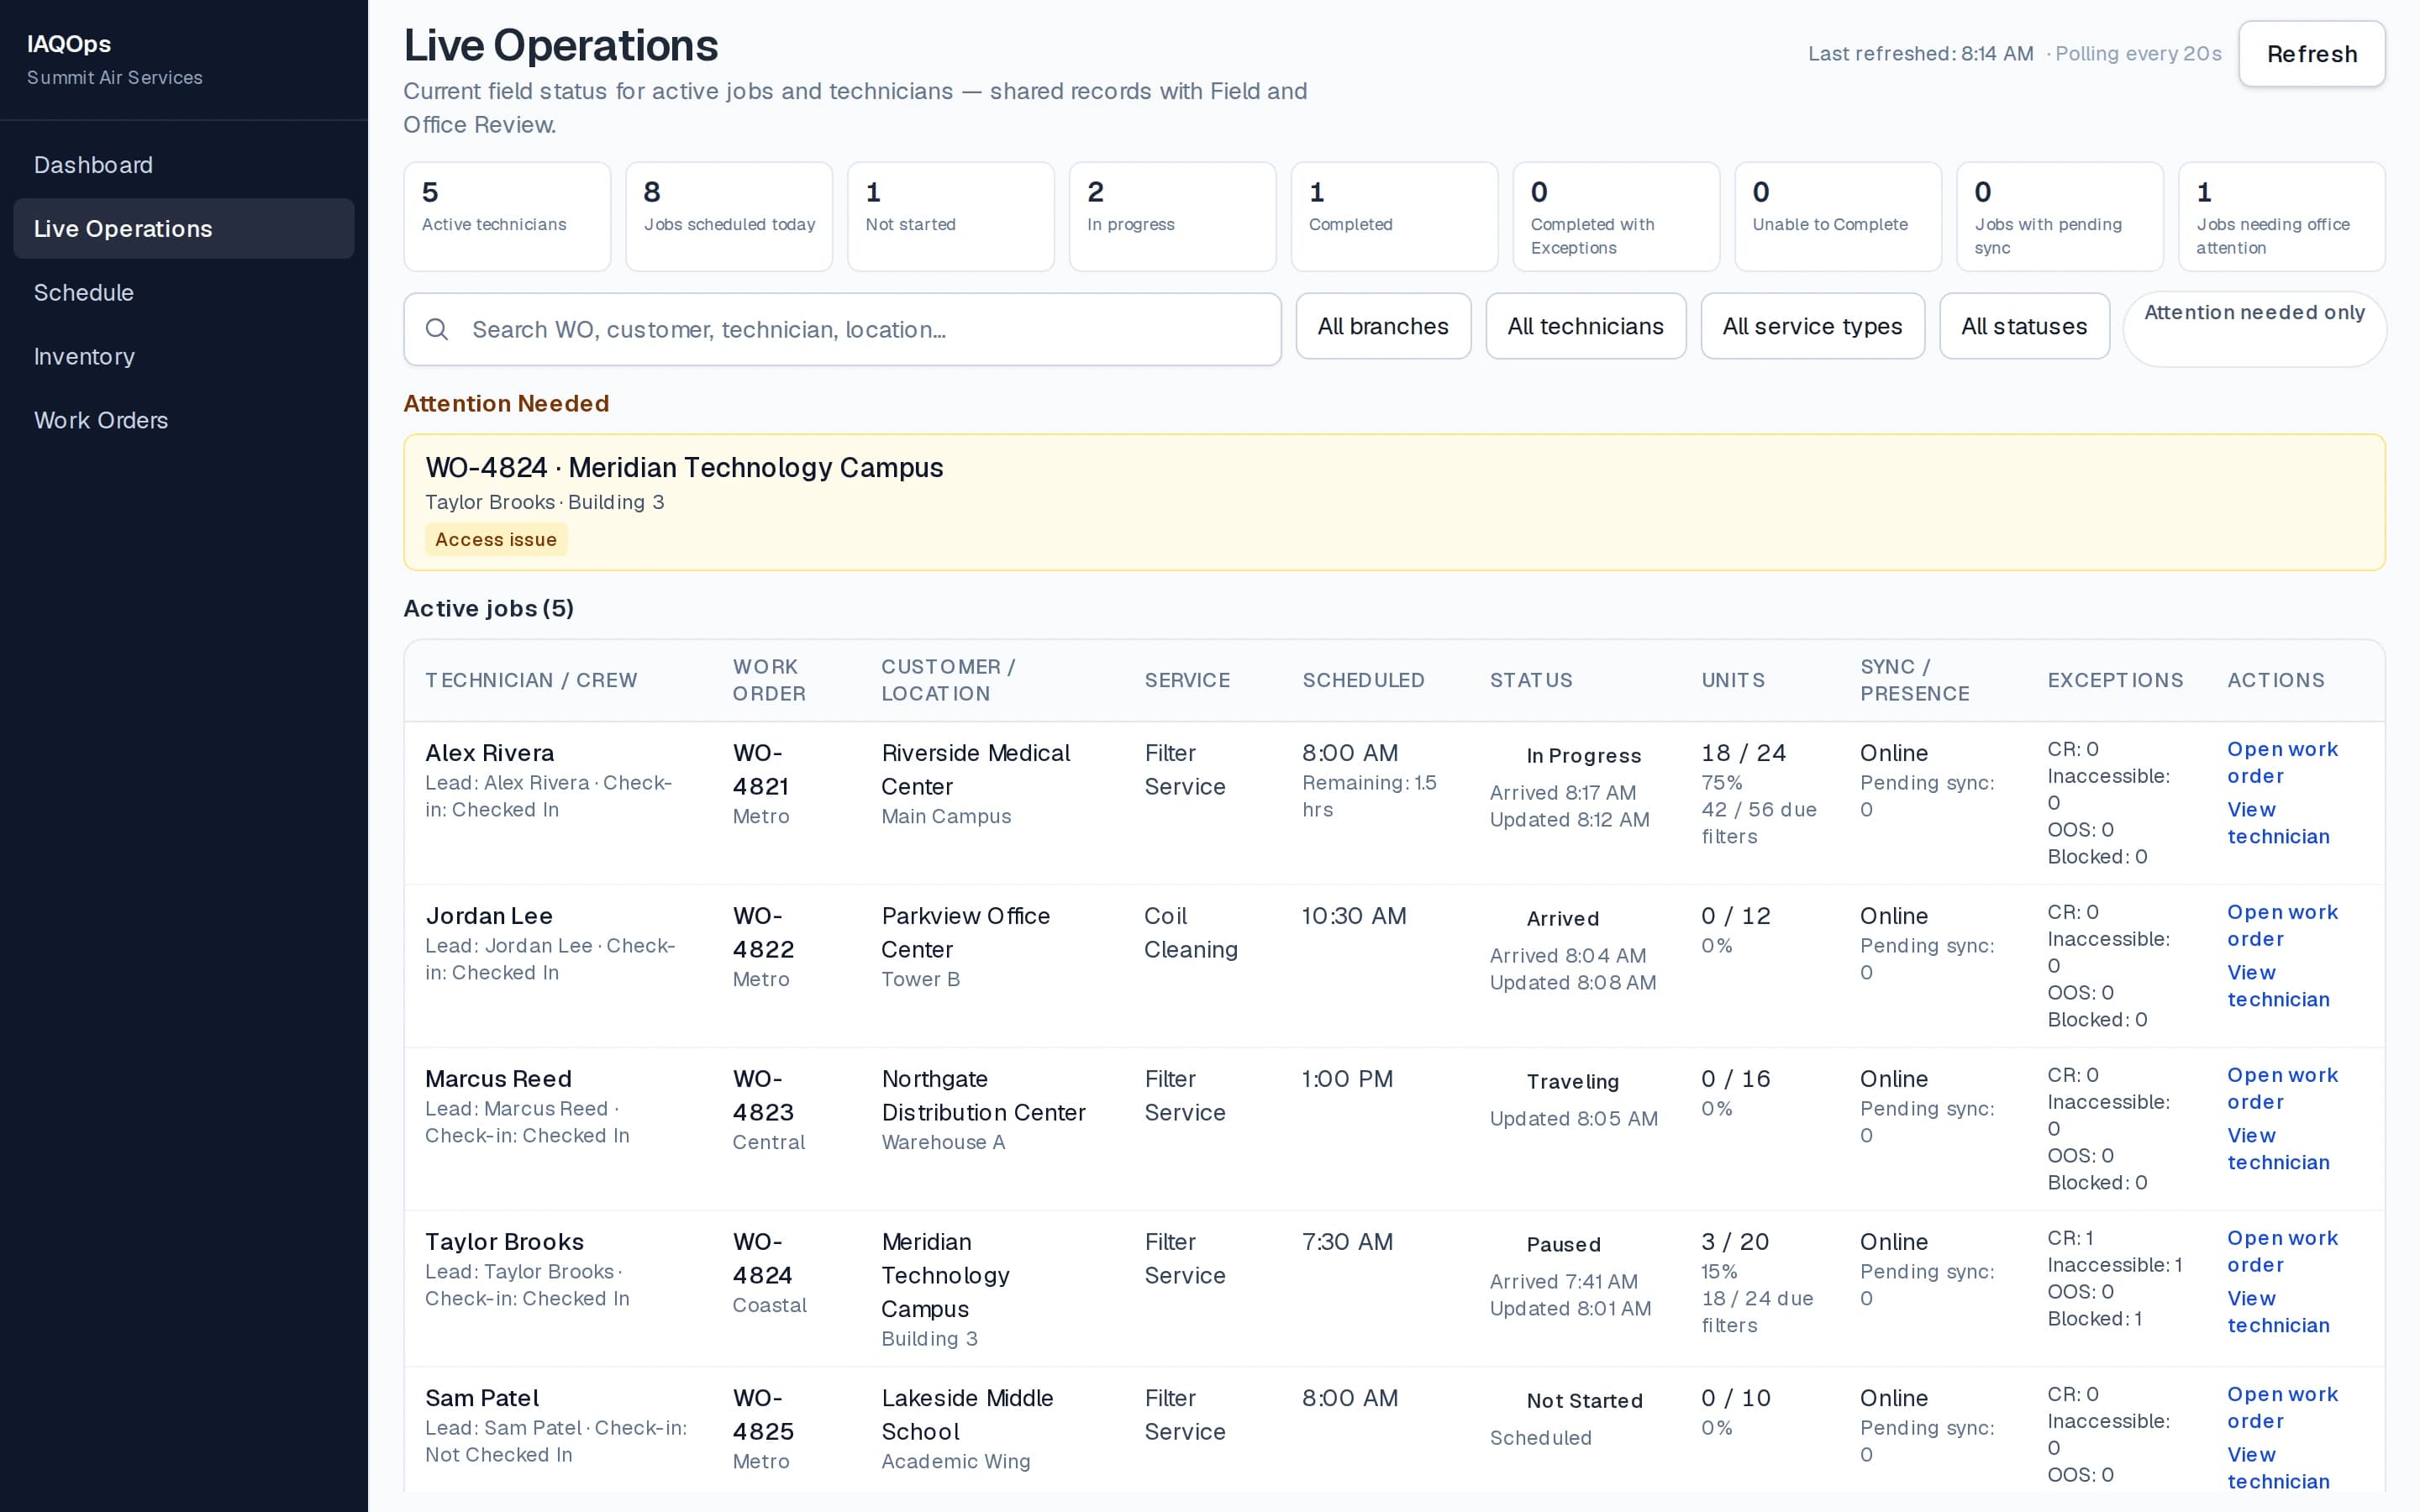Select the In progress stat card
The image size is (2420, 1512).
pos(1172,217)
